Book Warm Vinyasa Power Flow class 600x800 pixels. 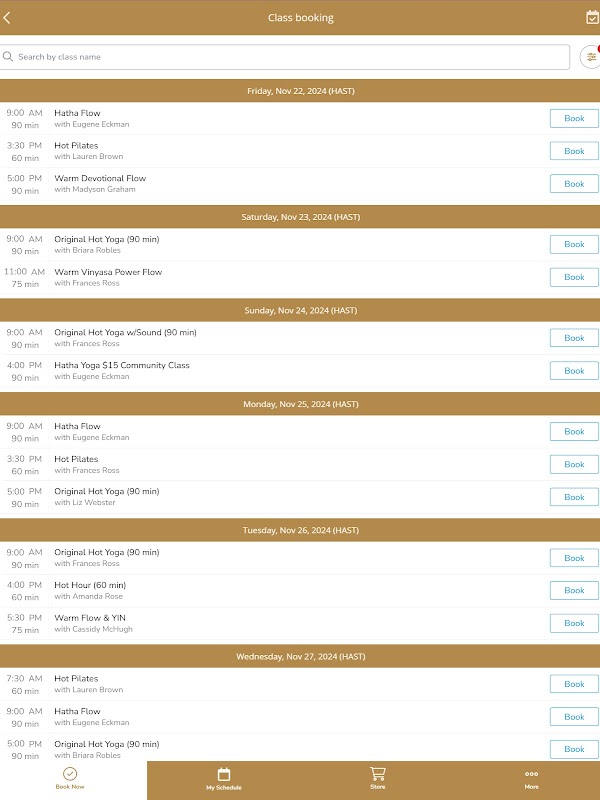[x=574, y=277]
